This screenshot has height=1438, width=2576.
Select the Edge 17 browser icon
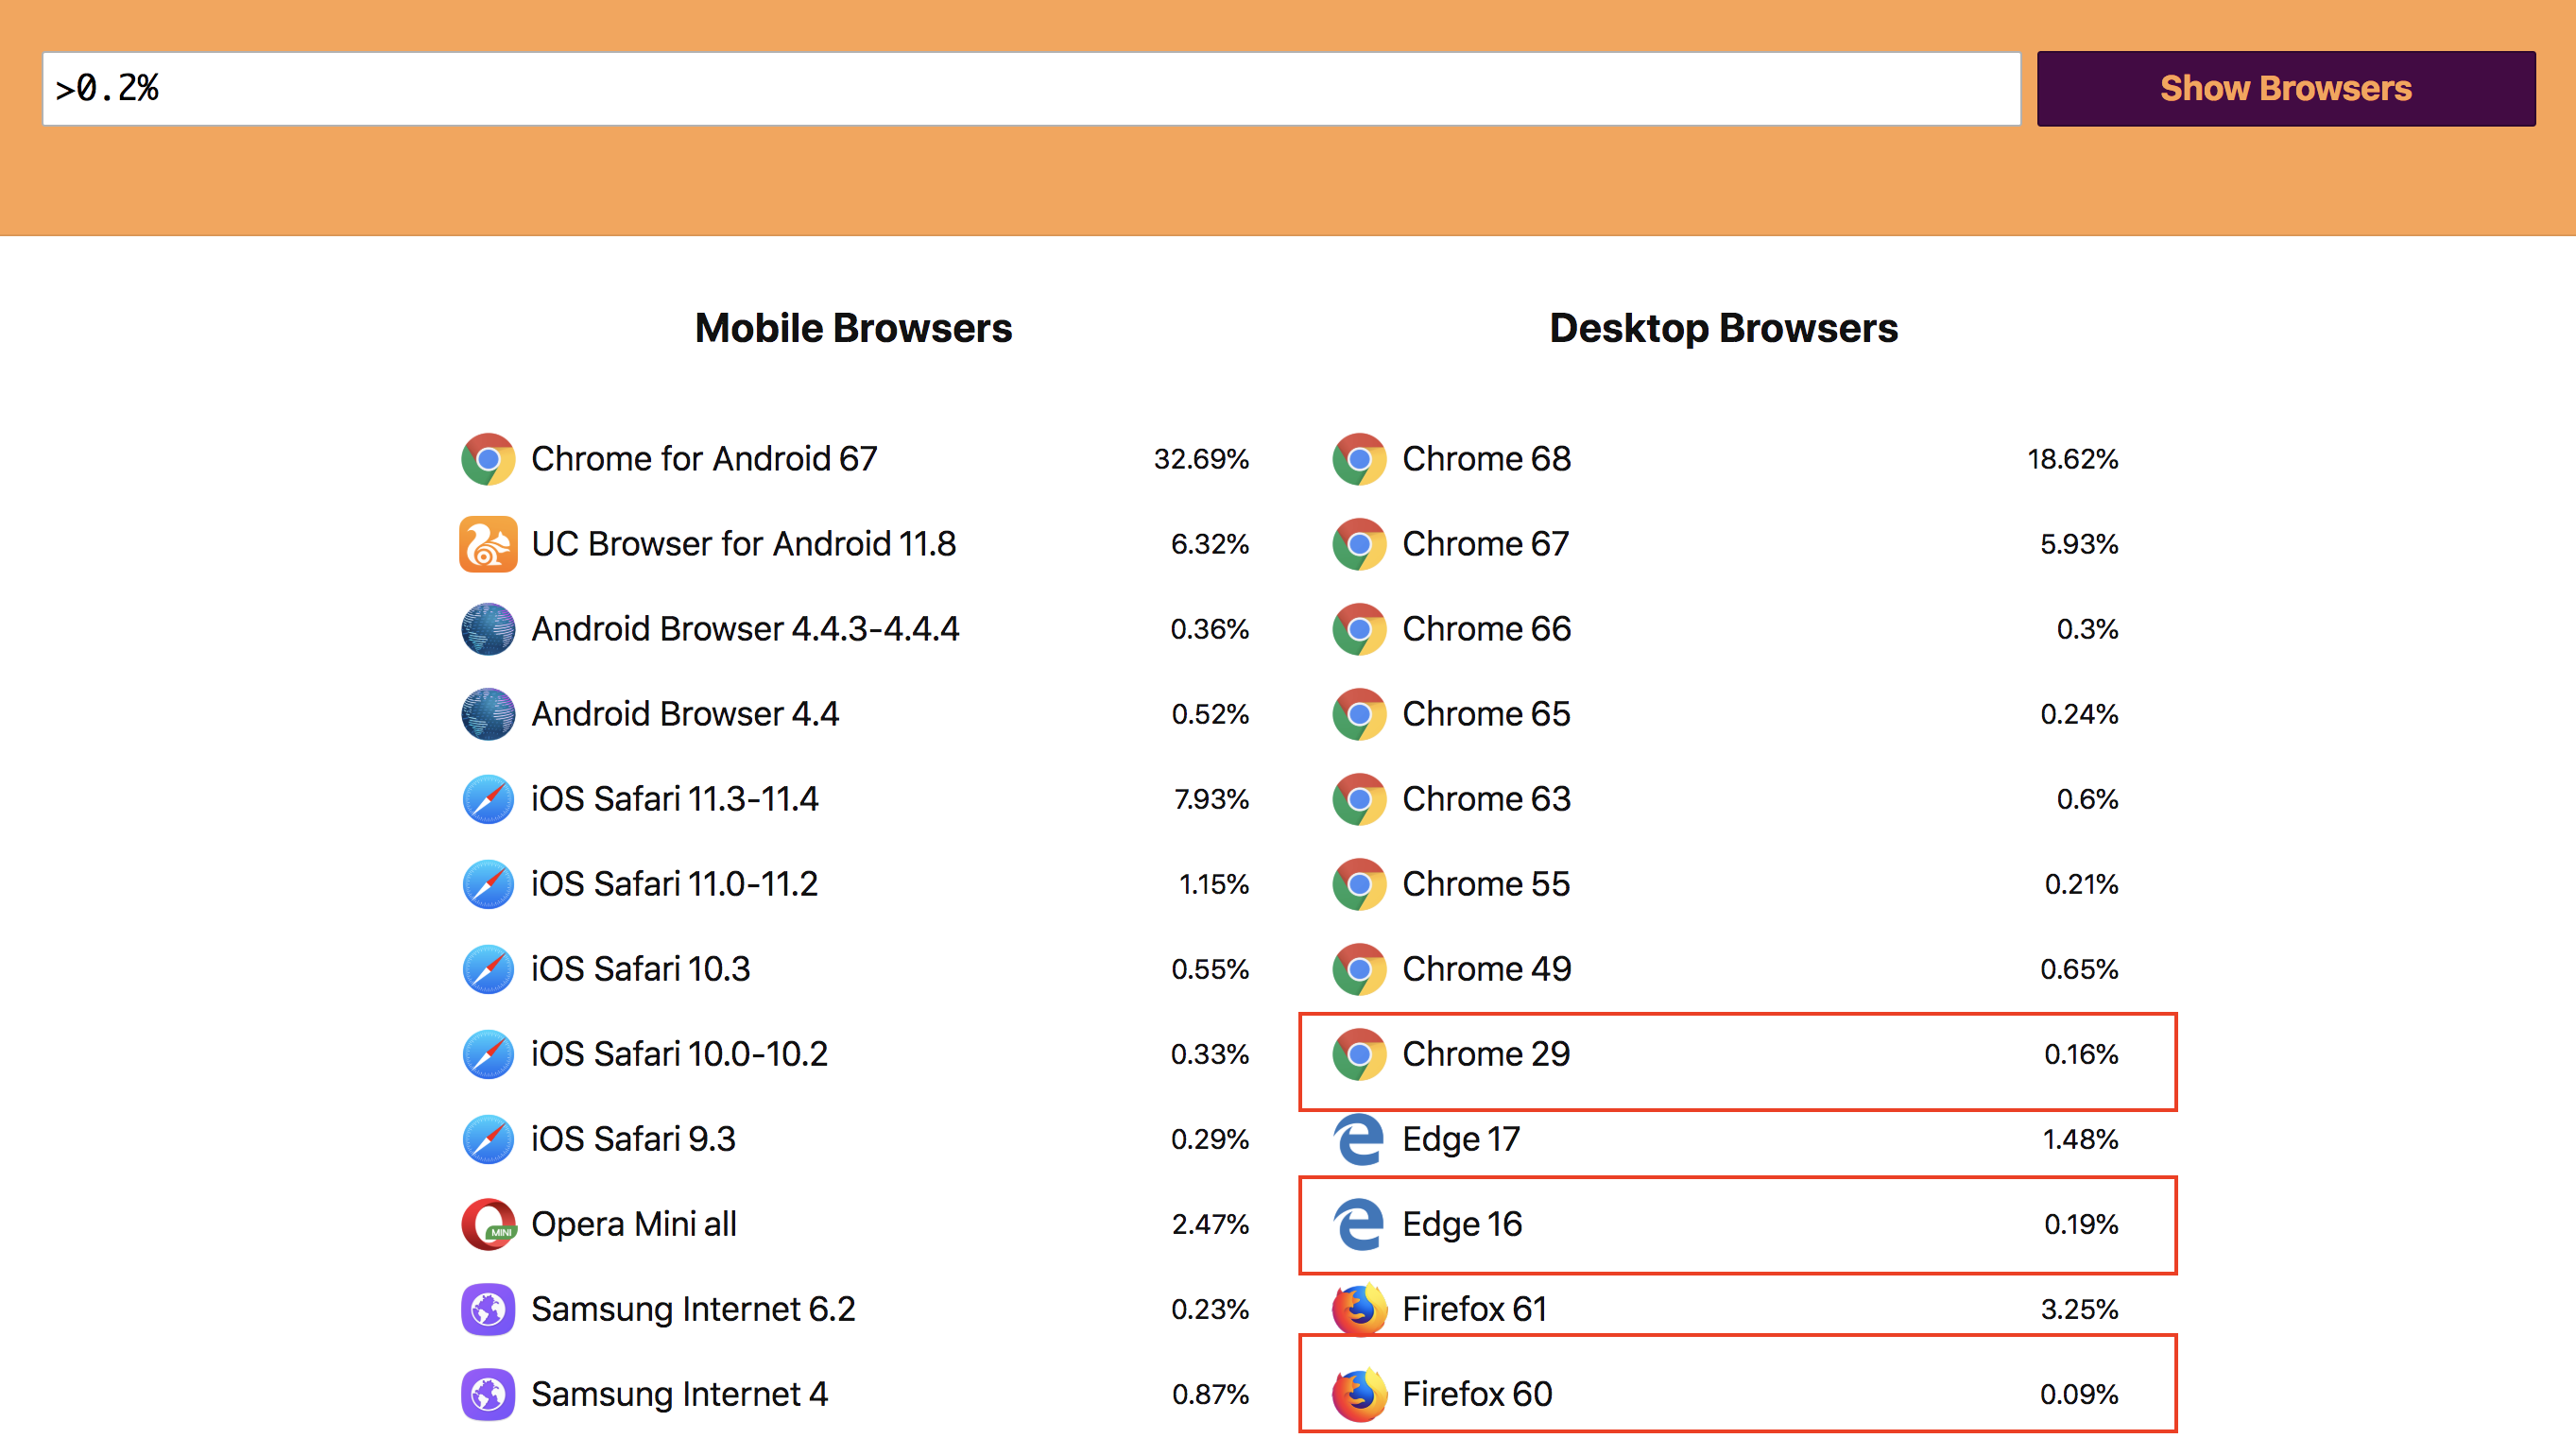tap(1359, 1138)
